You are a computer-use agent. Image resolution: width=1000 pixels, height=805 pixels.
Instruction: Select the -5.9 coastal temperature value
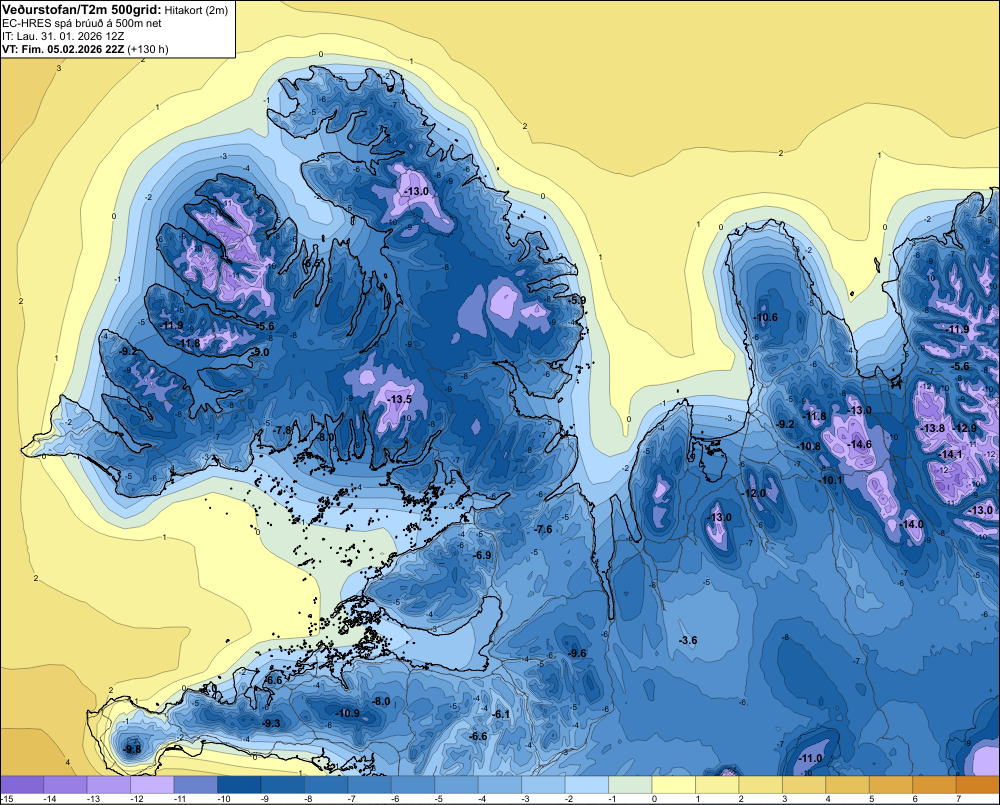(578, 300)
